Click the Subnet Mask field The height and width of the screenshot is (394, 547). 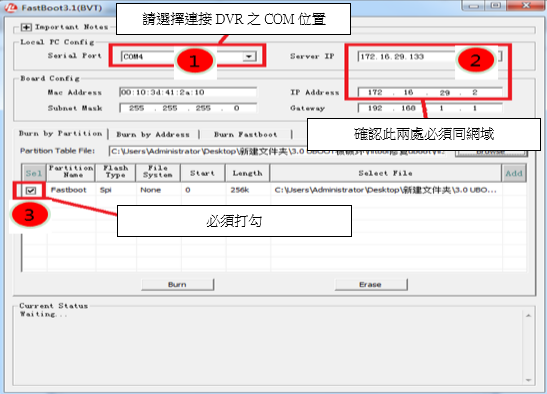[188, 108]
